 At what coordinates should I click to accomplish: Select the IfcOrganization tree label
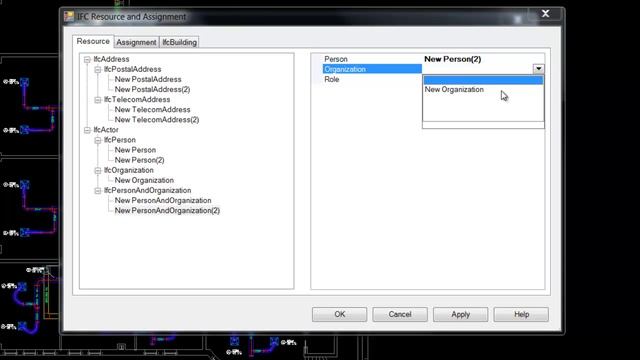click(x=129, y=170)
